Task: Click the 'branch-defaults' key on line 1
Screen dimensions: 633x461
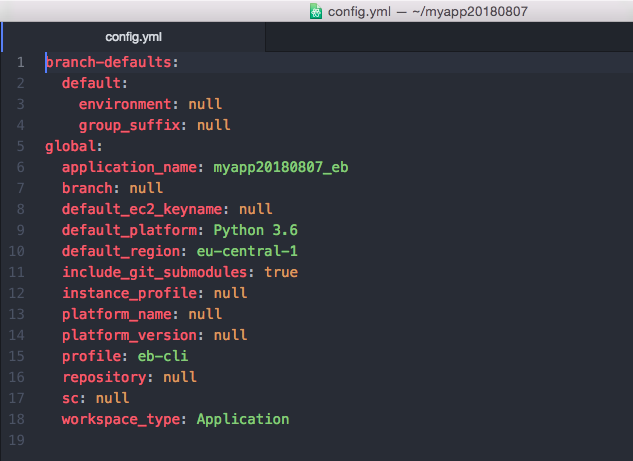Action: click(109, 62)
